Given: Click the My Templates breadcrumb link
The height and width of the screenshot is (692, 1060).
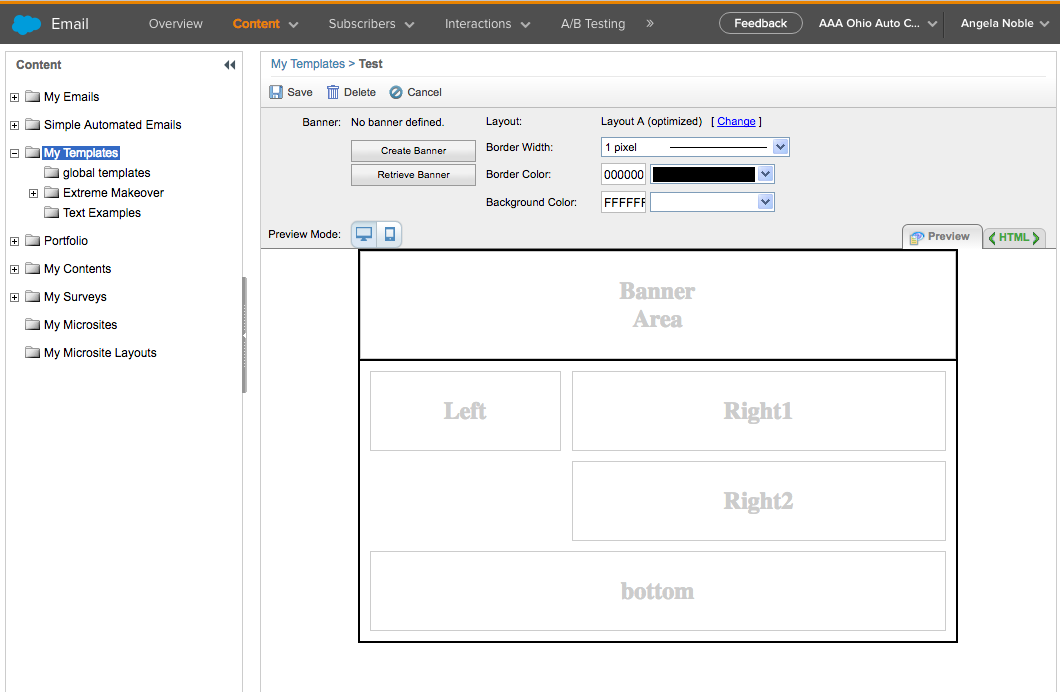Looking at the screenshot, I should (308, 64).
